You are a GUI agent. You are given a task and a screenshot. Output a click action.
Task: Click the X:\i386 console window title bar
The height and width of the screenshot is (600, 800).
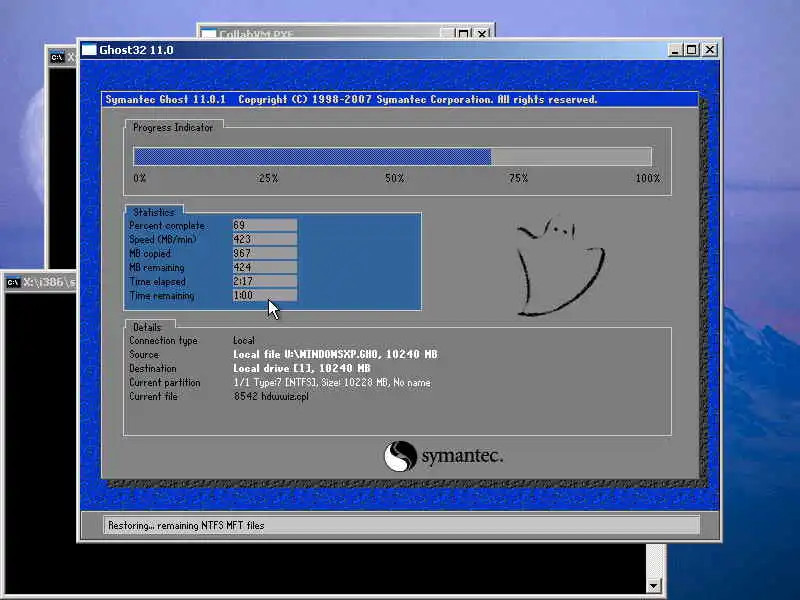tap(41, 282)
